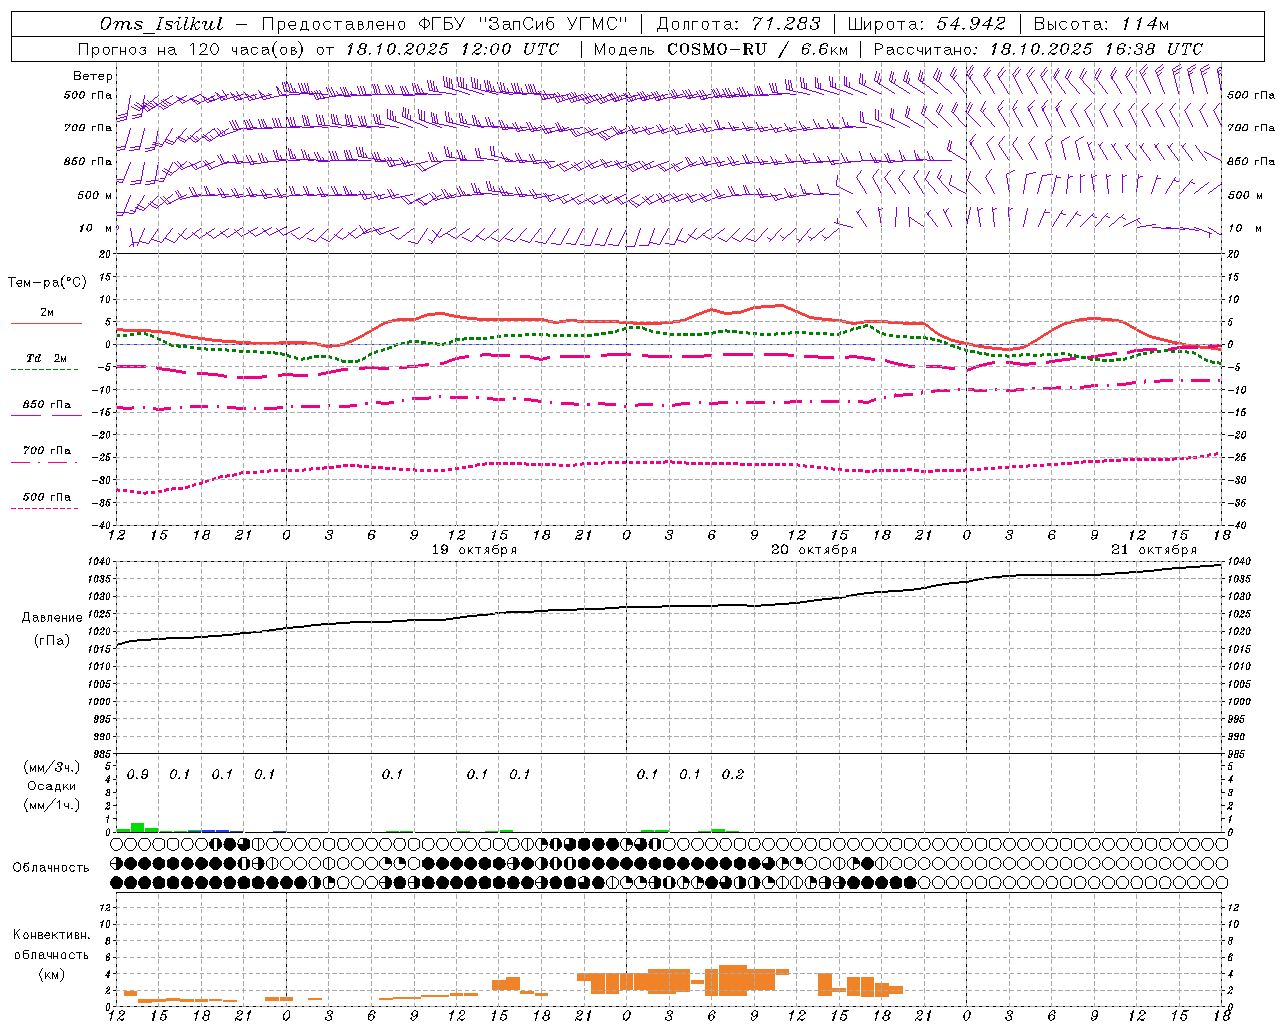Screen dimensions: 1280x1024
Task: Click the (мм/3ч.) precipitation unit label
Action: tap(52, 768)
